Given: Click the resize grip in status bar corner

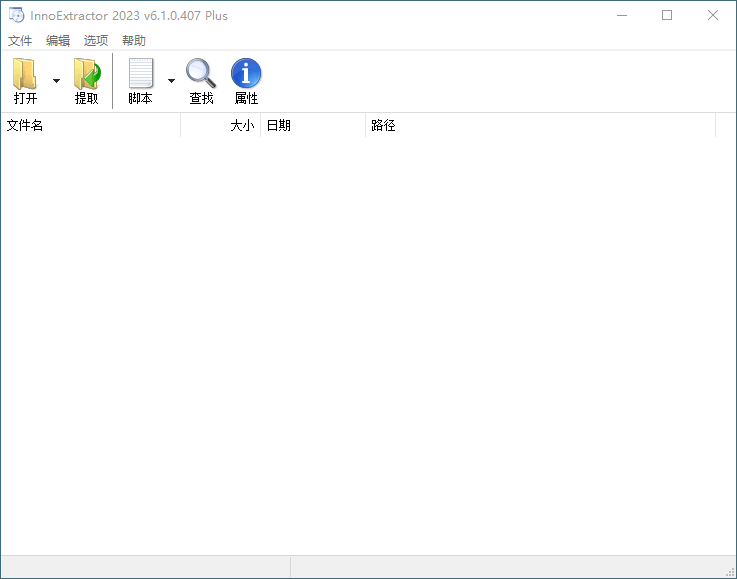Looking at the screenshot, I should tap(730, 571).
